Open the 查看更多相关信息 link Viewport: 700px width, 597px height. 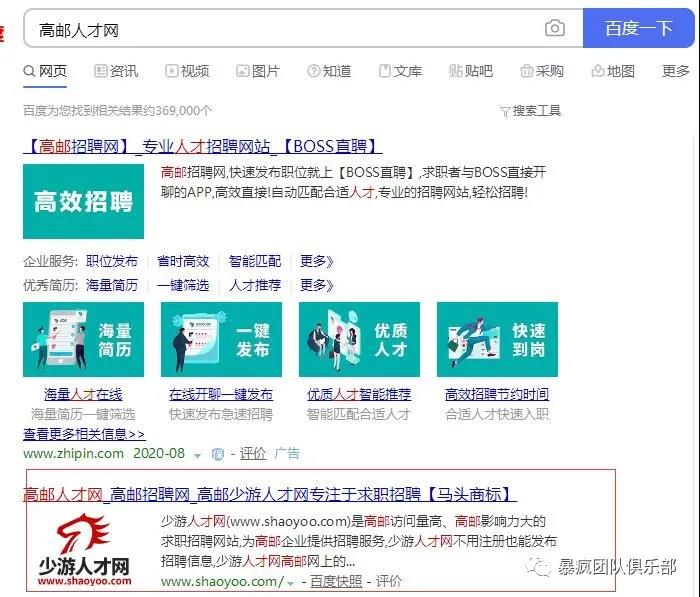(x=84, y=435)
